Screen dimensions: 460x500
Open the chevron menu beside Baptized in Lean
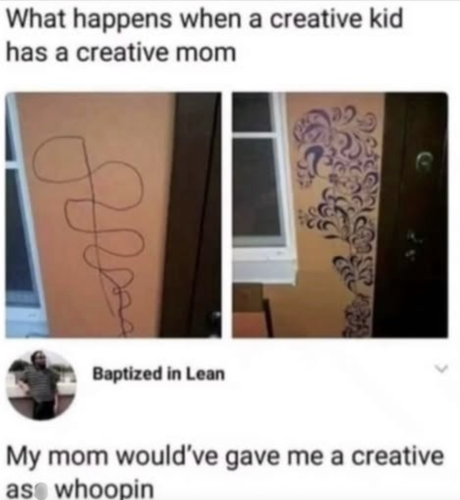(441, 369)
